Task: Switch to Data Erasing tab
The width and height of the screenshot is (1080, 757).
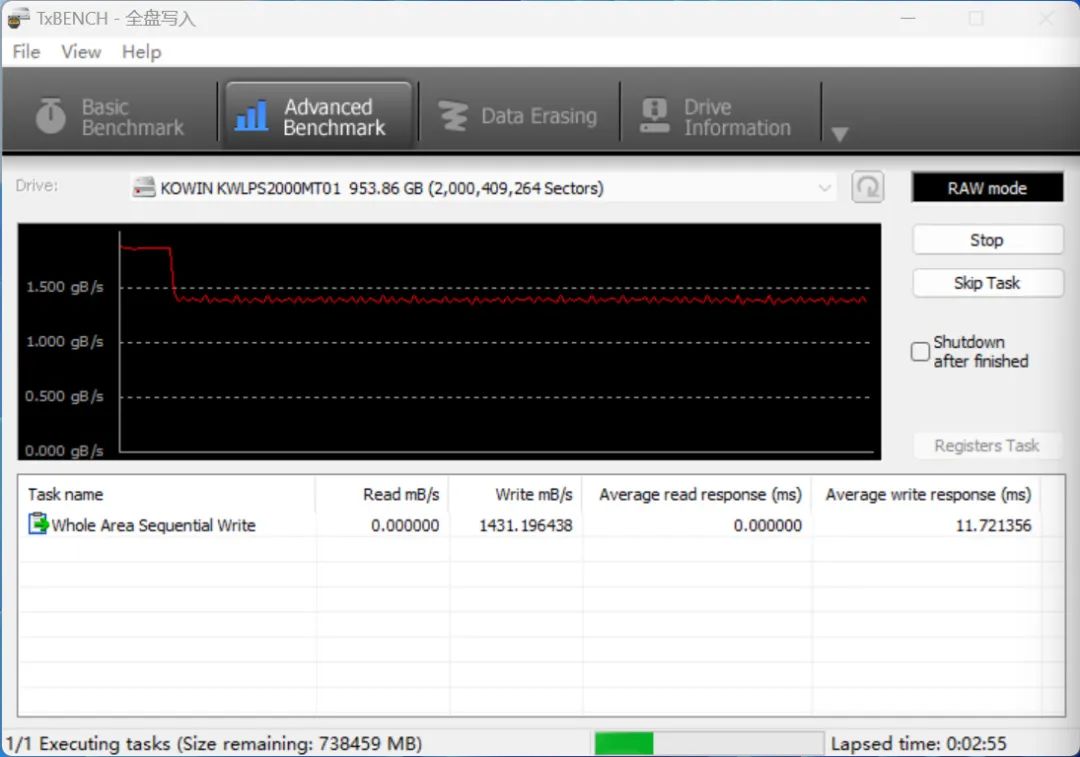Action: click(518, 116)
